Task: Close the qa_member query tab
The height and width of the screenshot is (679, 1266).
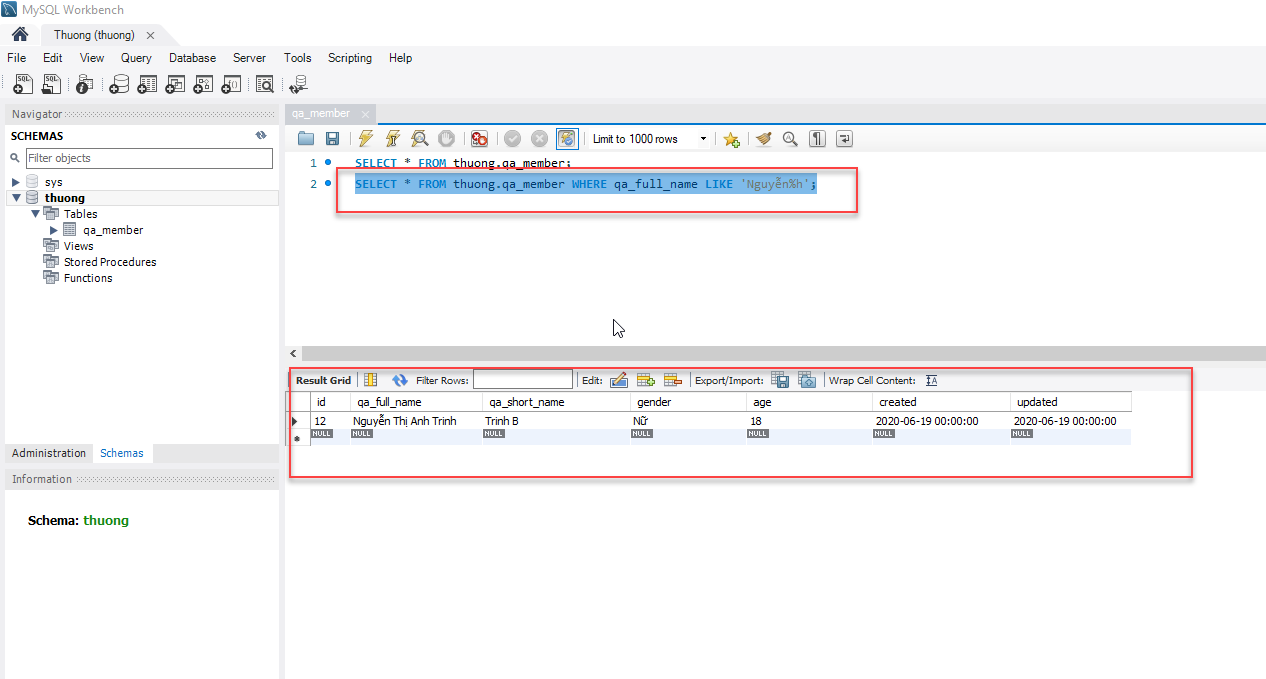Action: [x=366, y=114]
